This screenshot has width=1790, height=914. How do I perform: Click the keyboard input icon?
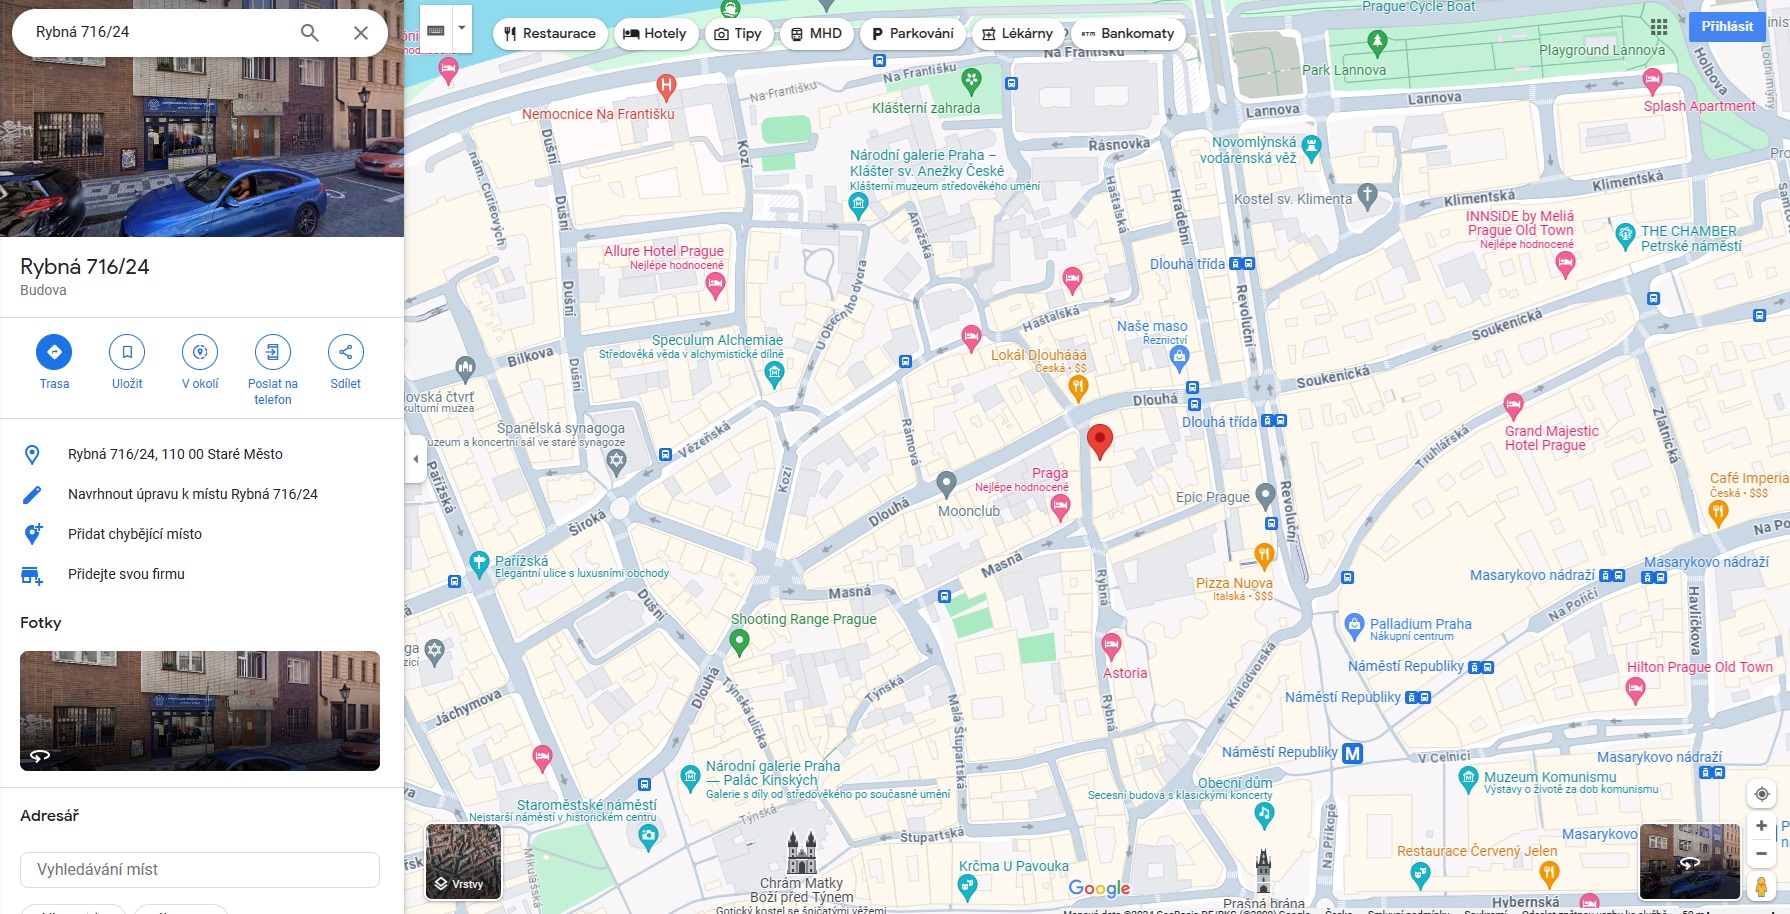(436, 30)
